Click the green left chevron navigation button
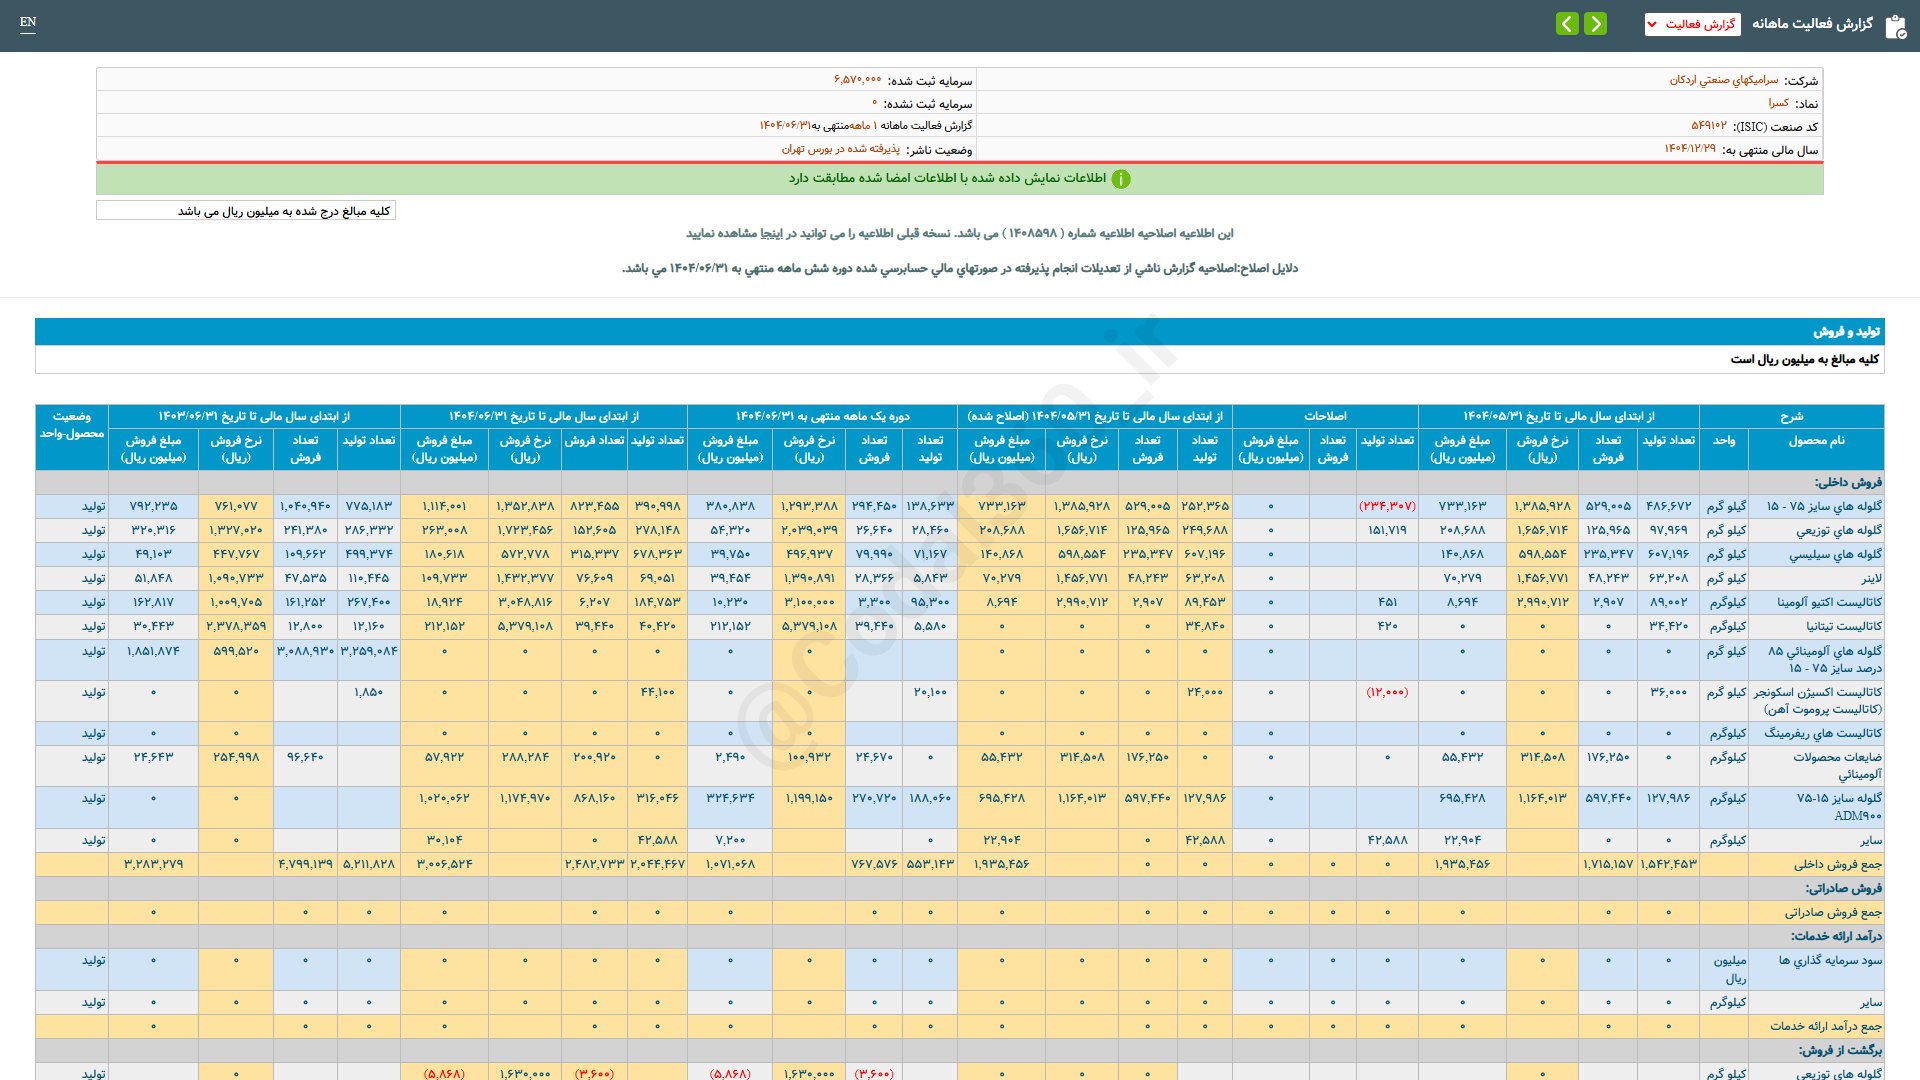Viewport: 1920px width, 1080px height. pos(1567,23)
